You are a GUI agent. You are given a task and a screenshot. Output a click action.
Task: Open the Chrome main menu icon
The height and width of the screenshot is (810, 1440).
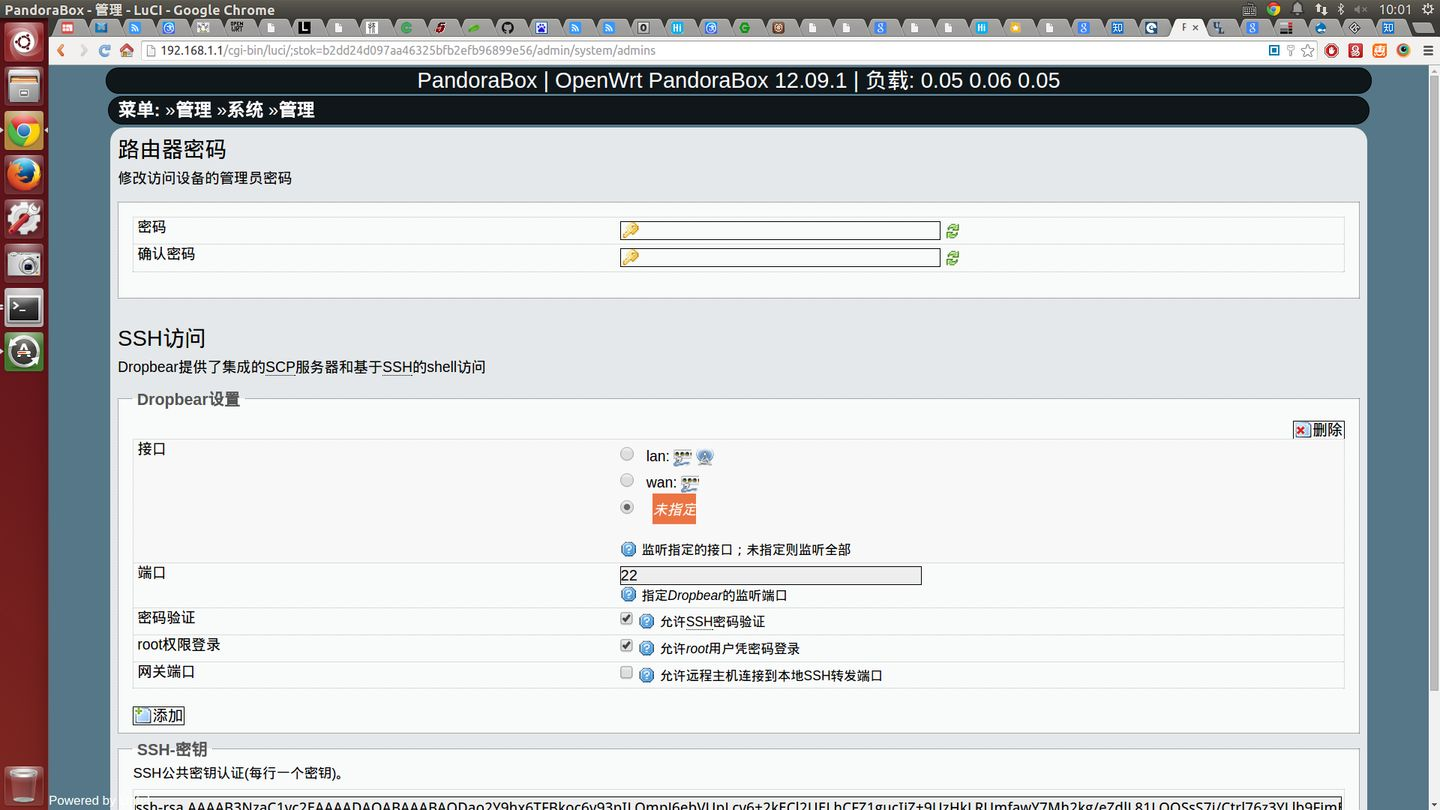pos(1426,50)
